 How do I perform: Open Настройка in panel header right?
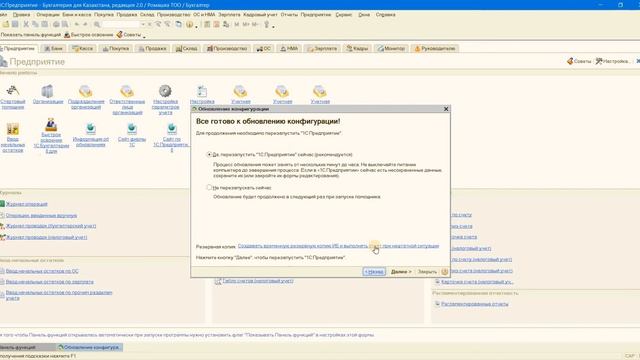pyautogui.click(x=612, y=61)
